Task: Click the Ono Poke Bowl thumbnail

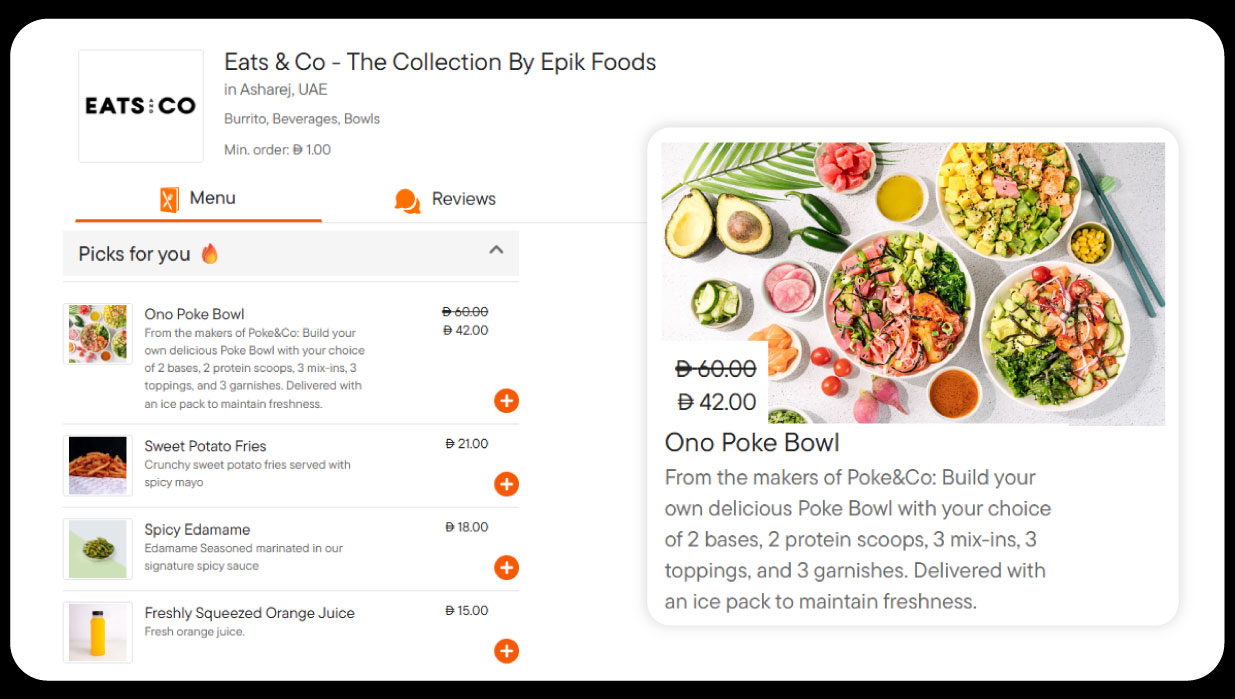Action: [x=98, y=334]
